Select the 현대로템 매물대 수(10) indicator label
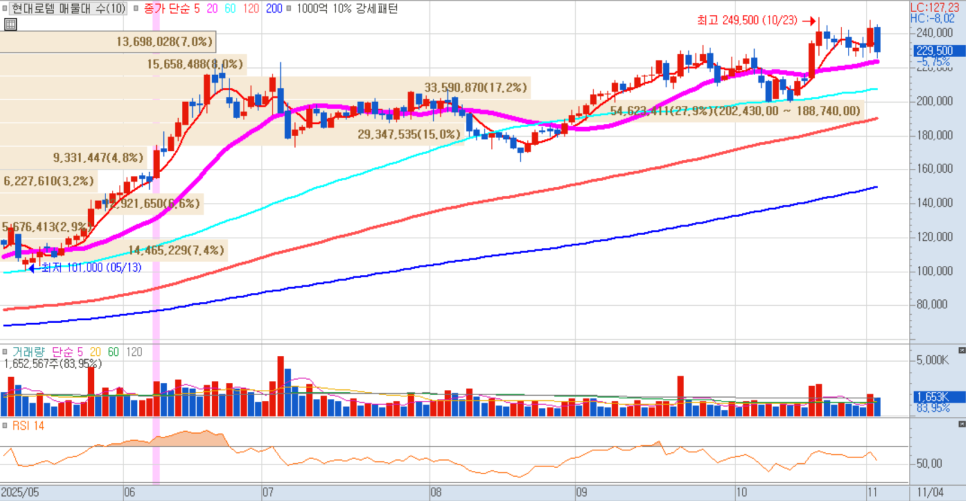This screenshot has height=501, width=966. click(x=68, y=9)
